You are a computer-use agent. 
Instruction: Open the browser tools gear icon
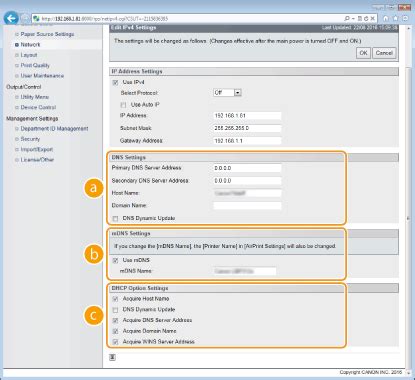click(405, 18)
